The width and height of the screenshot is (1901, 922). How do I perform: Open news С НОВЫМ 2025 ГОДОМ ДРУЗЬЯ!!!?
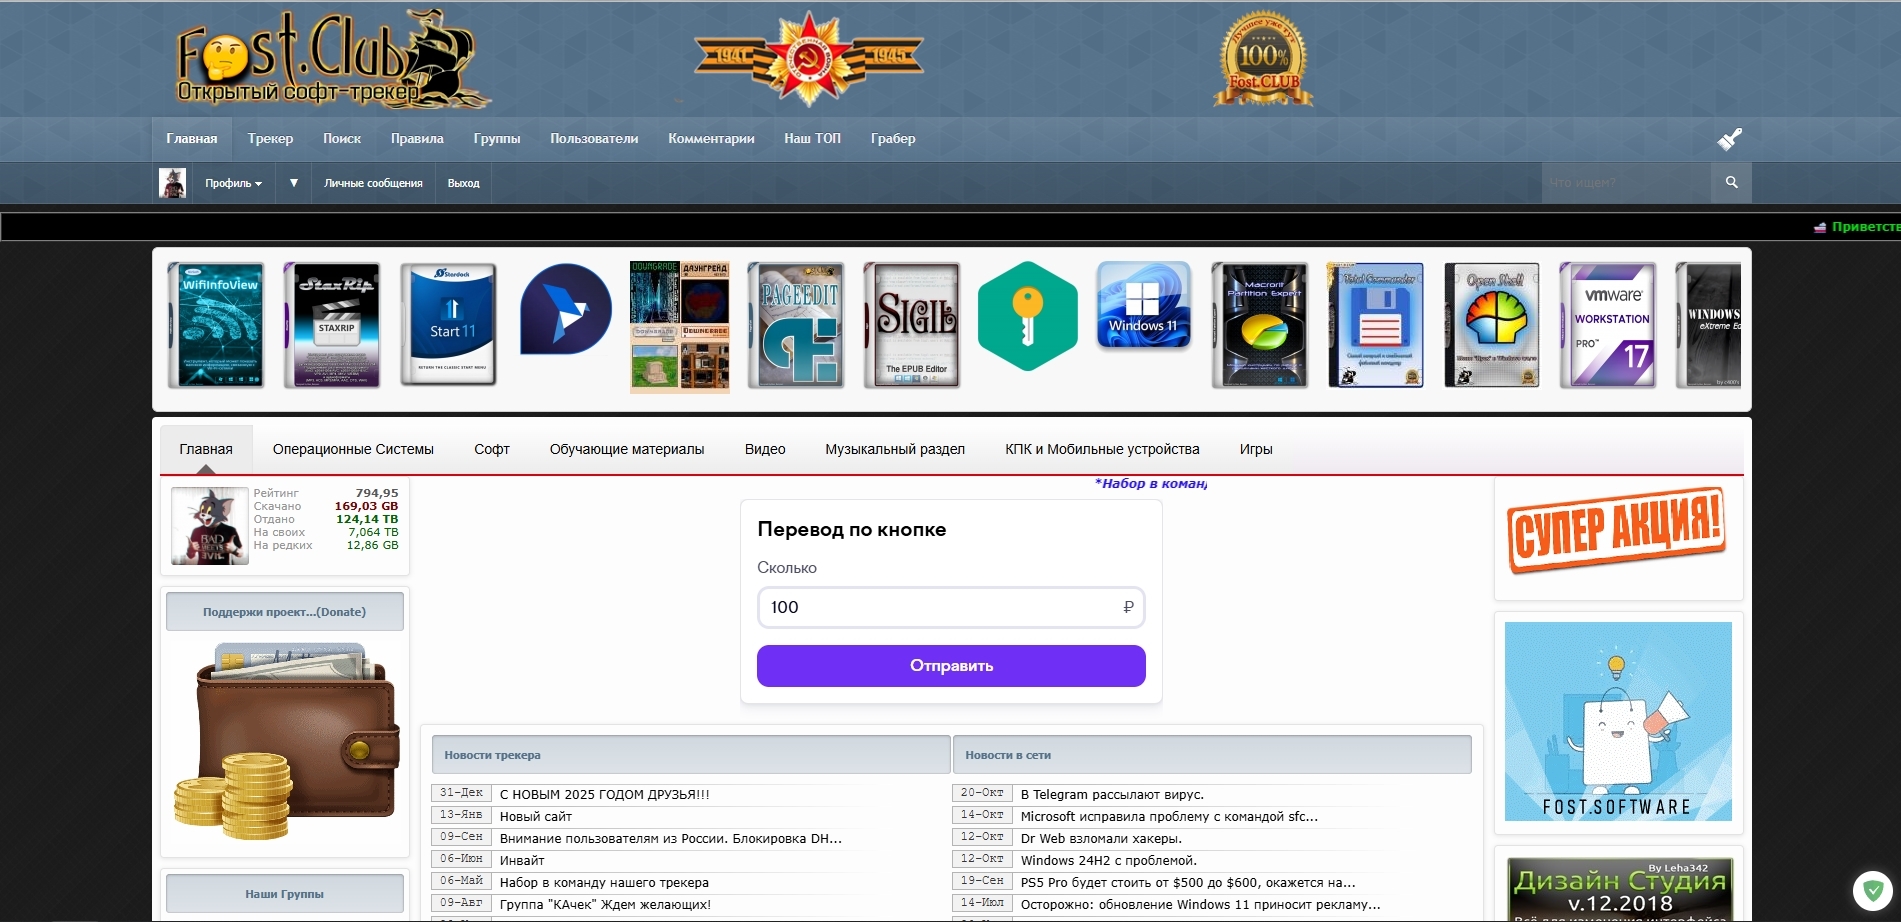click(604, 795)
